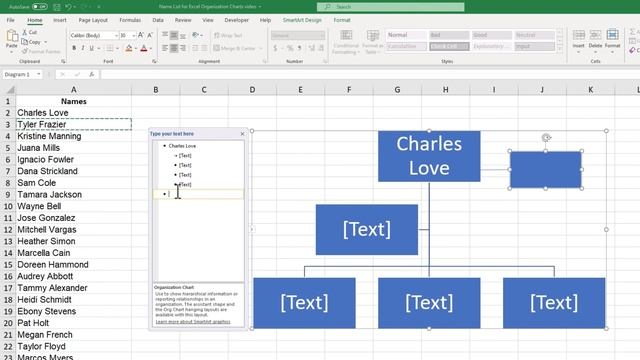The height and width of the screenshot is (360, 640).
Task: Open the font color dropdown arrow
Action: 151,49
